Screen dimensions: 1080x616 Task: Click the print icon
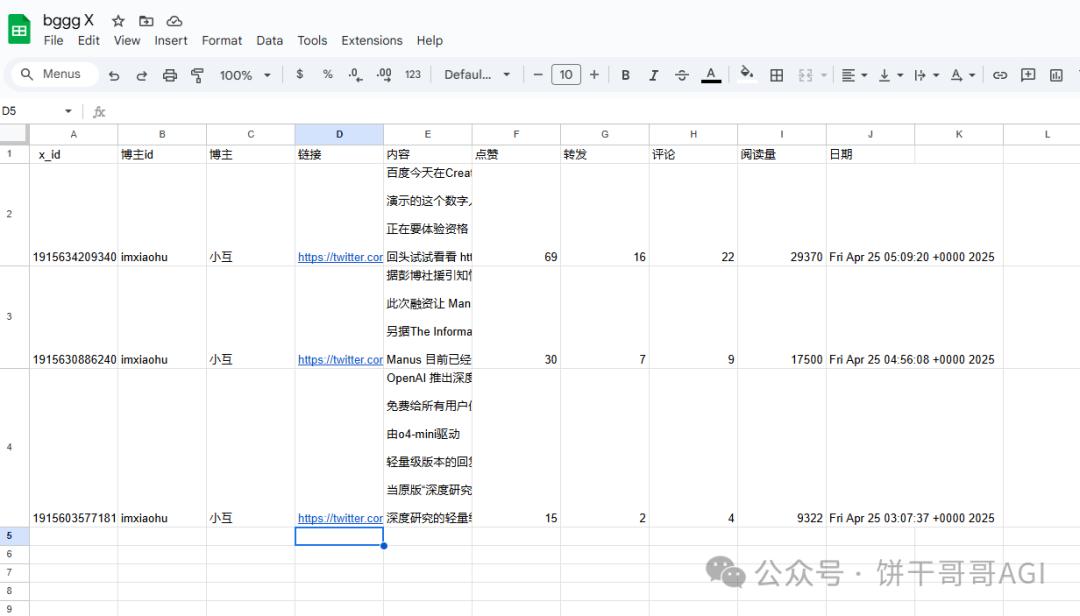click(170, 75)
